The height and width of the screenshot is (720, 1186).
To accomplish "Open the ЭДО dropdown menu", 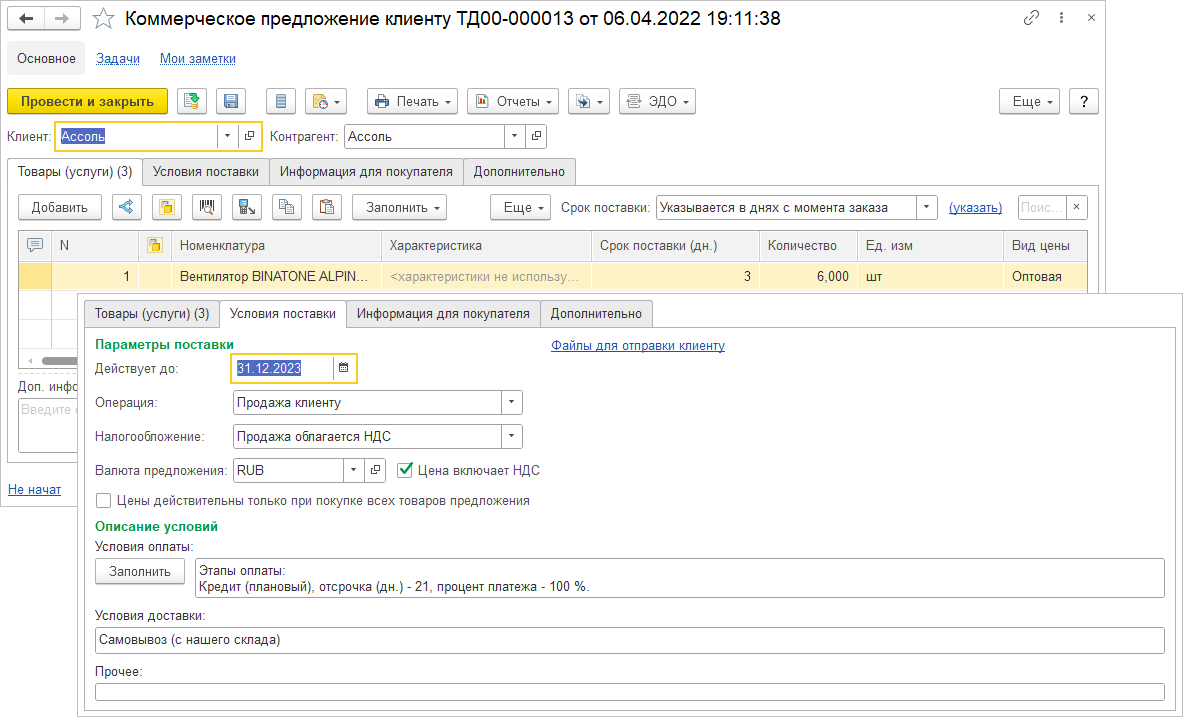I will pos(657,101).
